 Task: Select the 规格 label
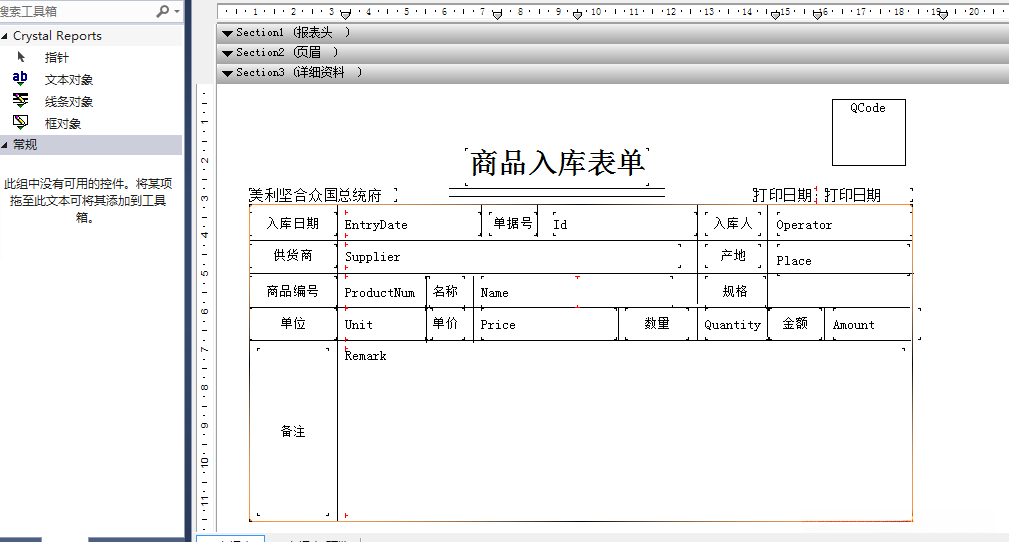pos(734,292)
